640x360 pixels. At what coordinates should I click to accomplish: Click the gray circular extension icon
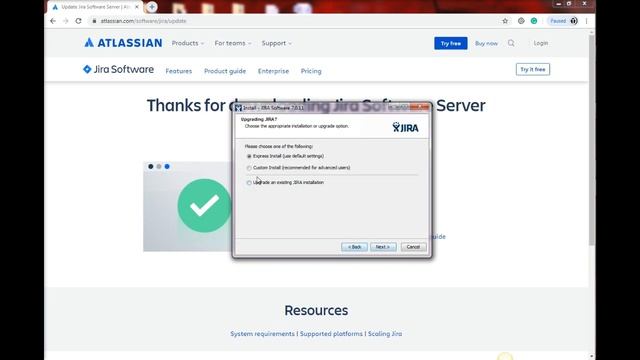click(521, 21)
